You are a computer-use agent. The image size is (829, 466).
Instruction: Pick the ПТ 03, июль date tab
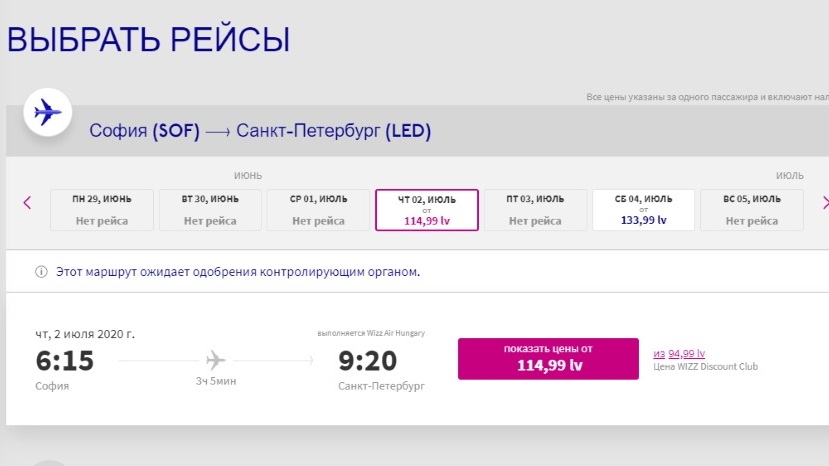click(x=535, y=210)
